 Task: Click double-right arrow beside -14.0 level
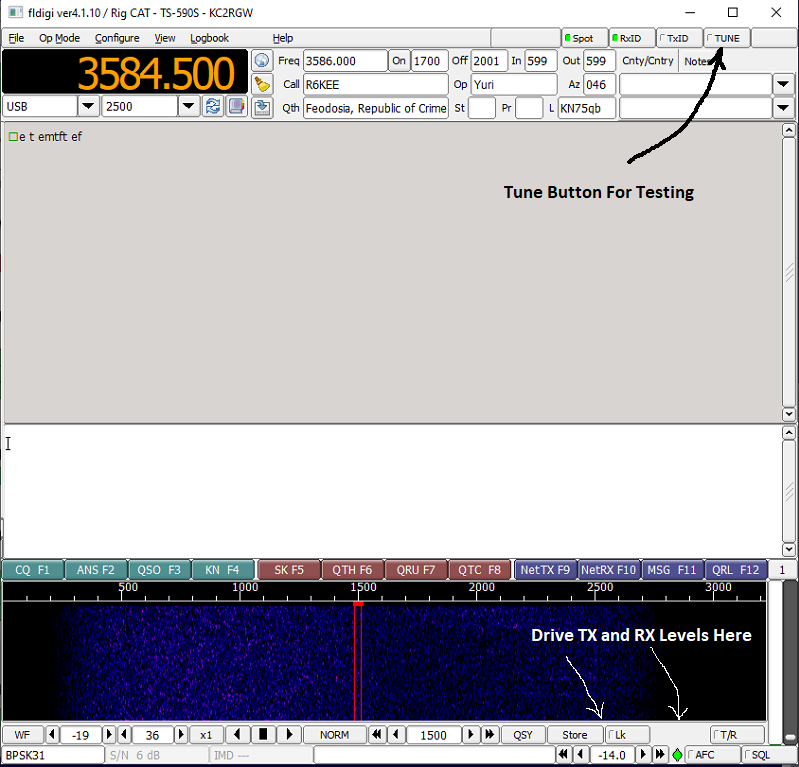pos(660,754)
